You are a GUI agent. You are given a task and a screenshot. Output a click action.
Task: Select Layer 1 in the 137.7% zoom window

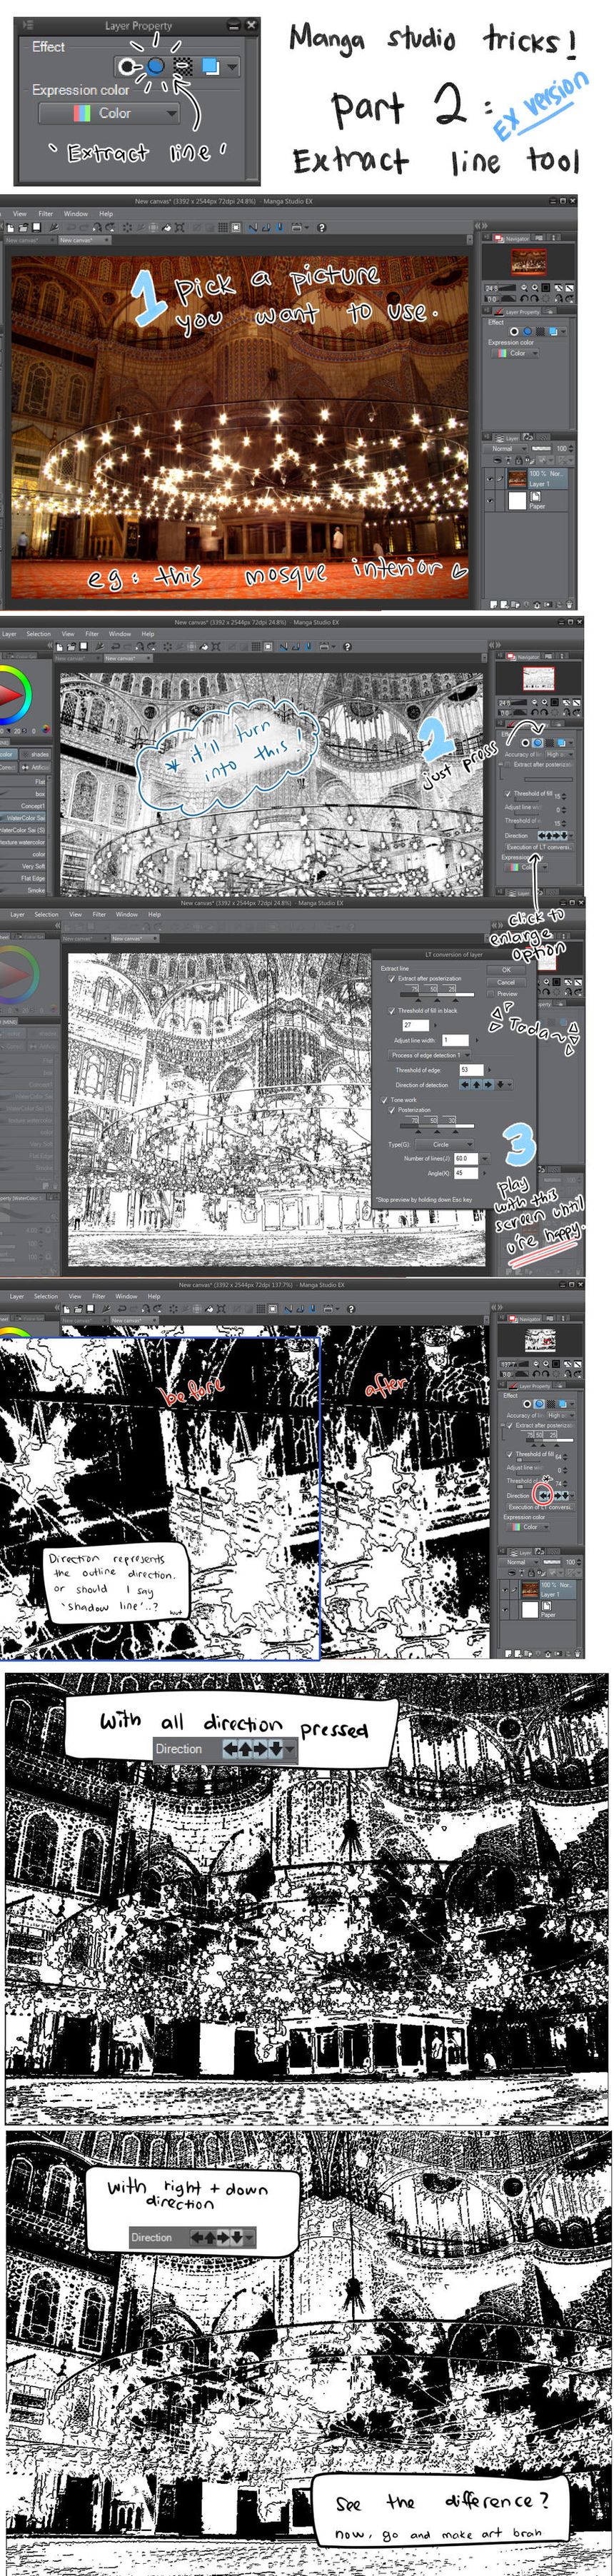coord(548,1589)
